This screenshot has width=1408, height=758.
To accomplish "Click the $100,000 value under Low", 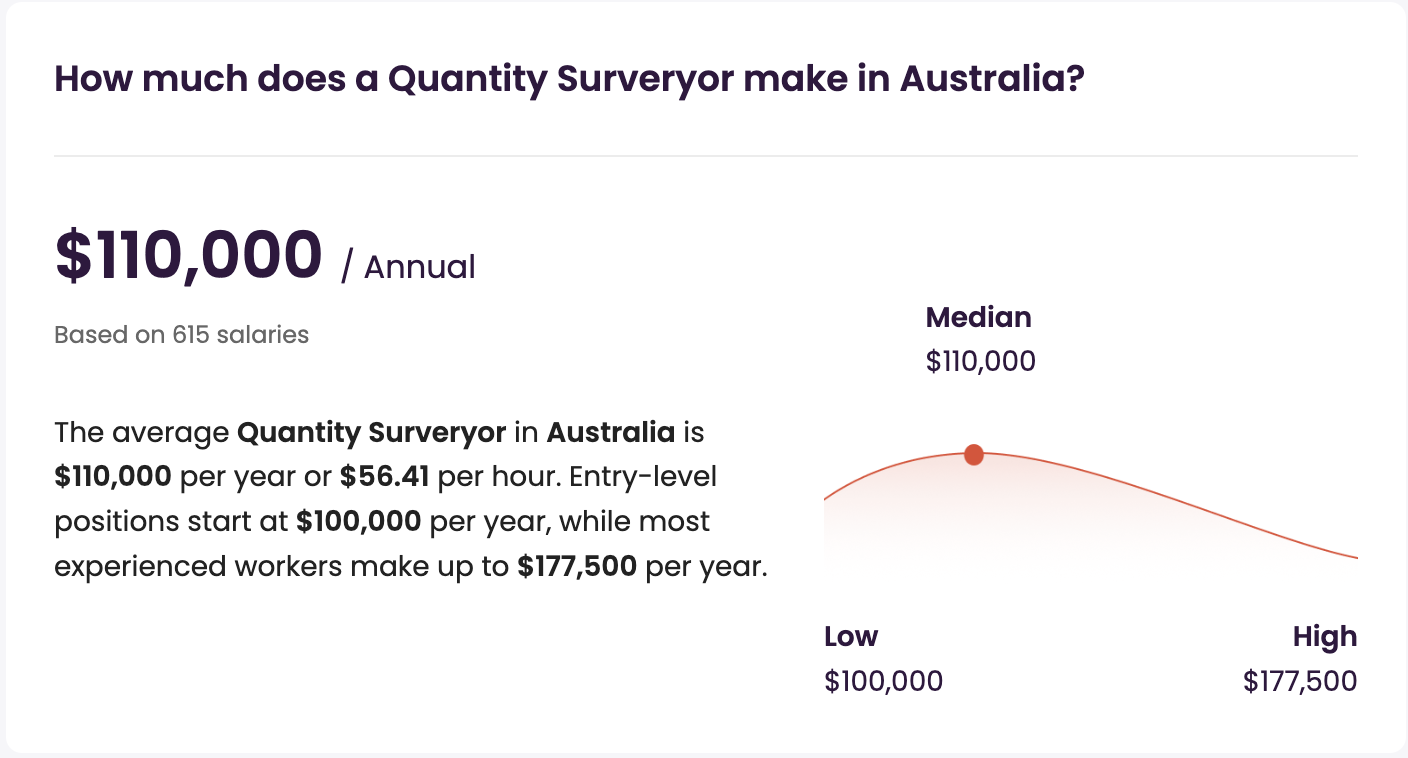I will (883, 681).
